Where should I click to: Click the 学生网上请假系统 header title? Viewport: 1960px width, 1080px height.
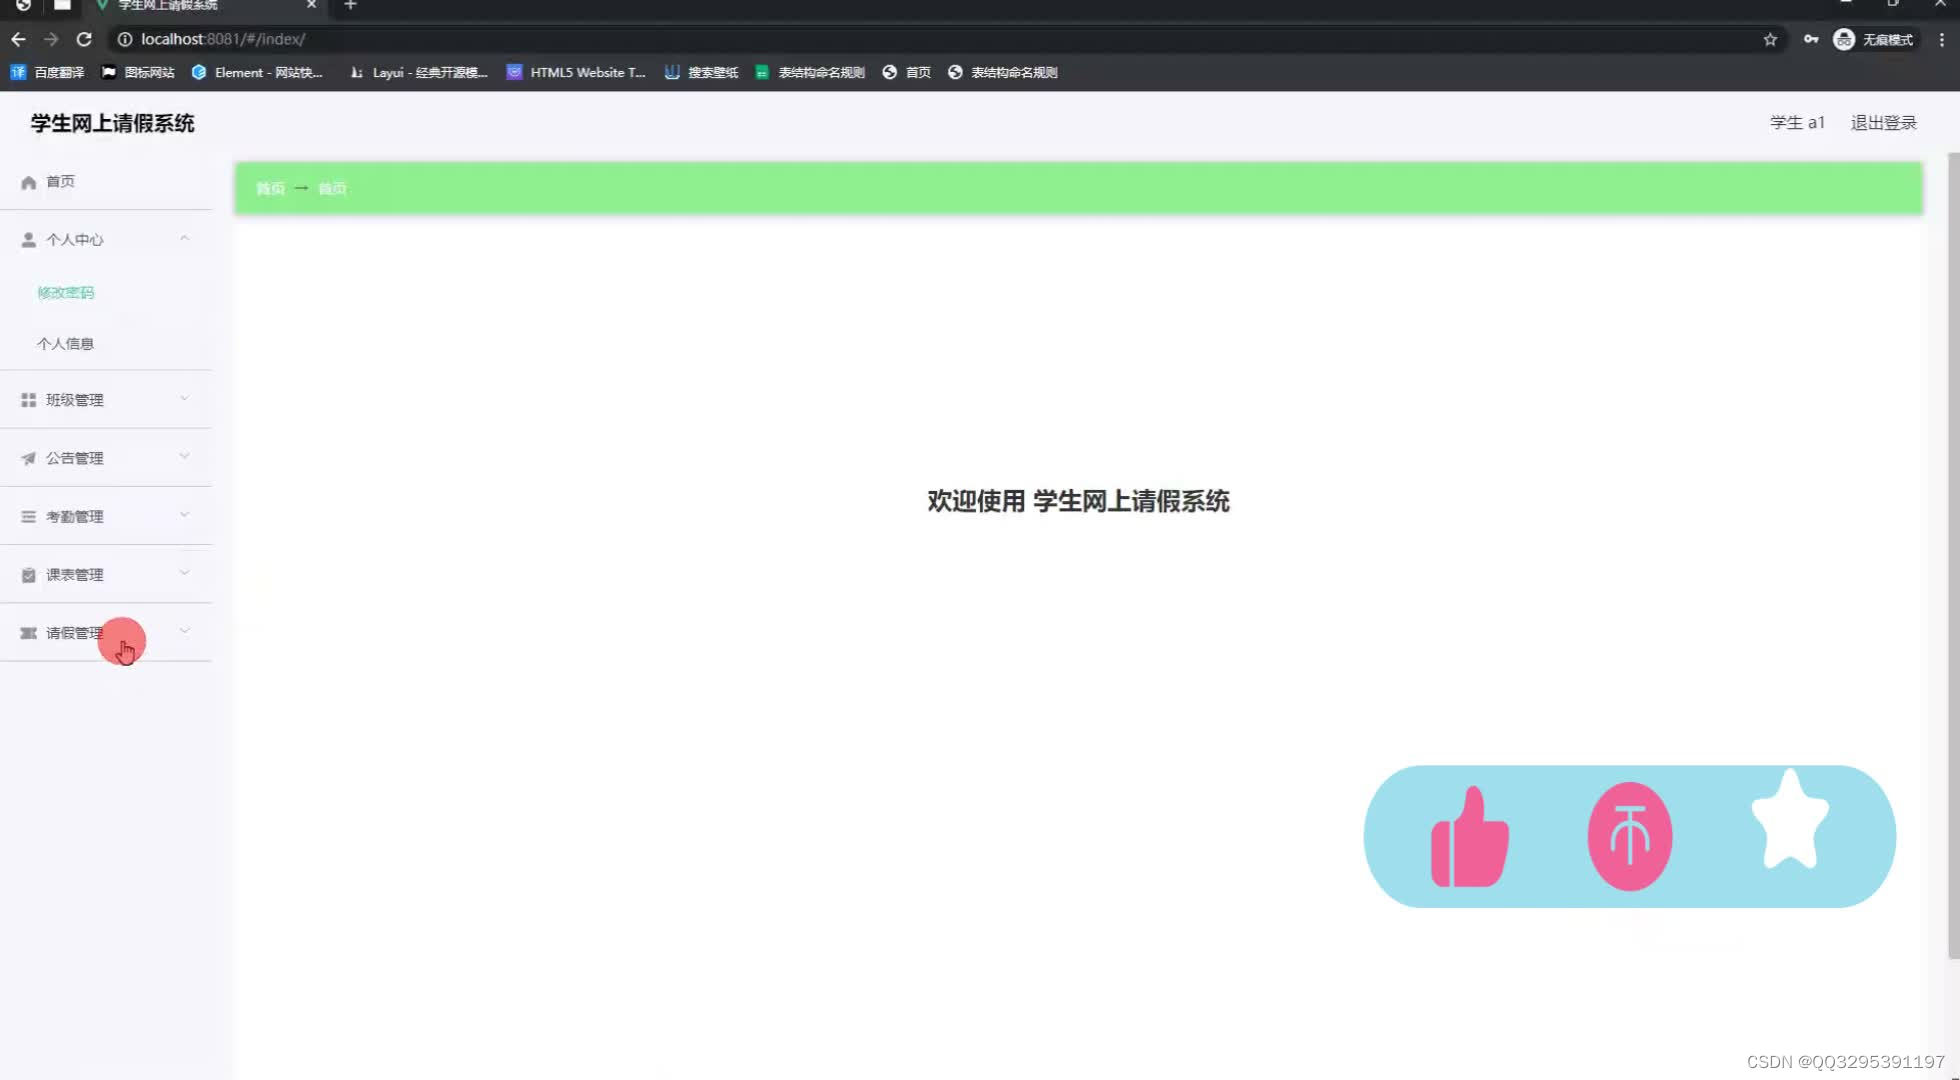[112, 123]
